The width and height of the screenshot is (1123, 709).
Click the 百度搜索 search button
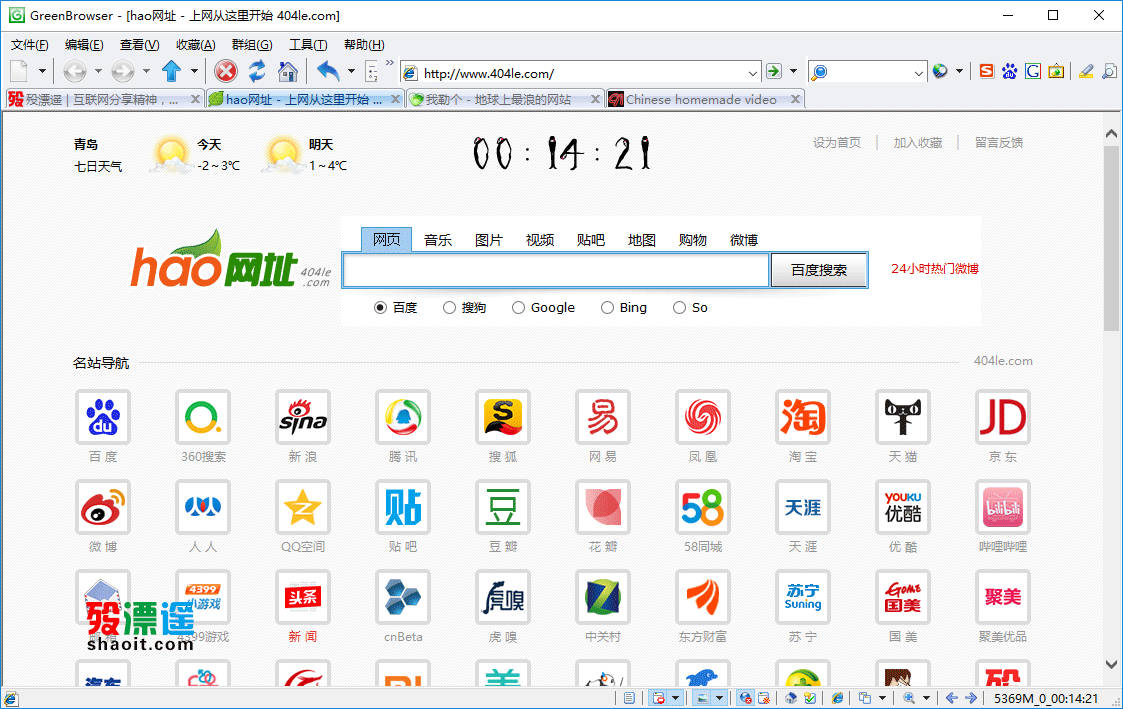(819, 270)
